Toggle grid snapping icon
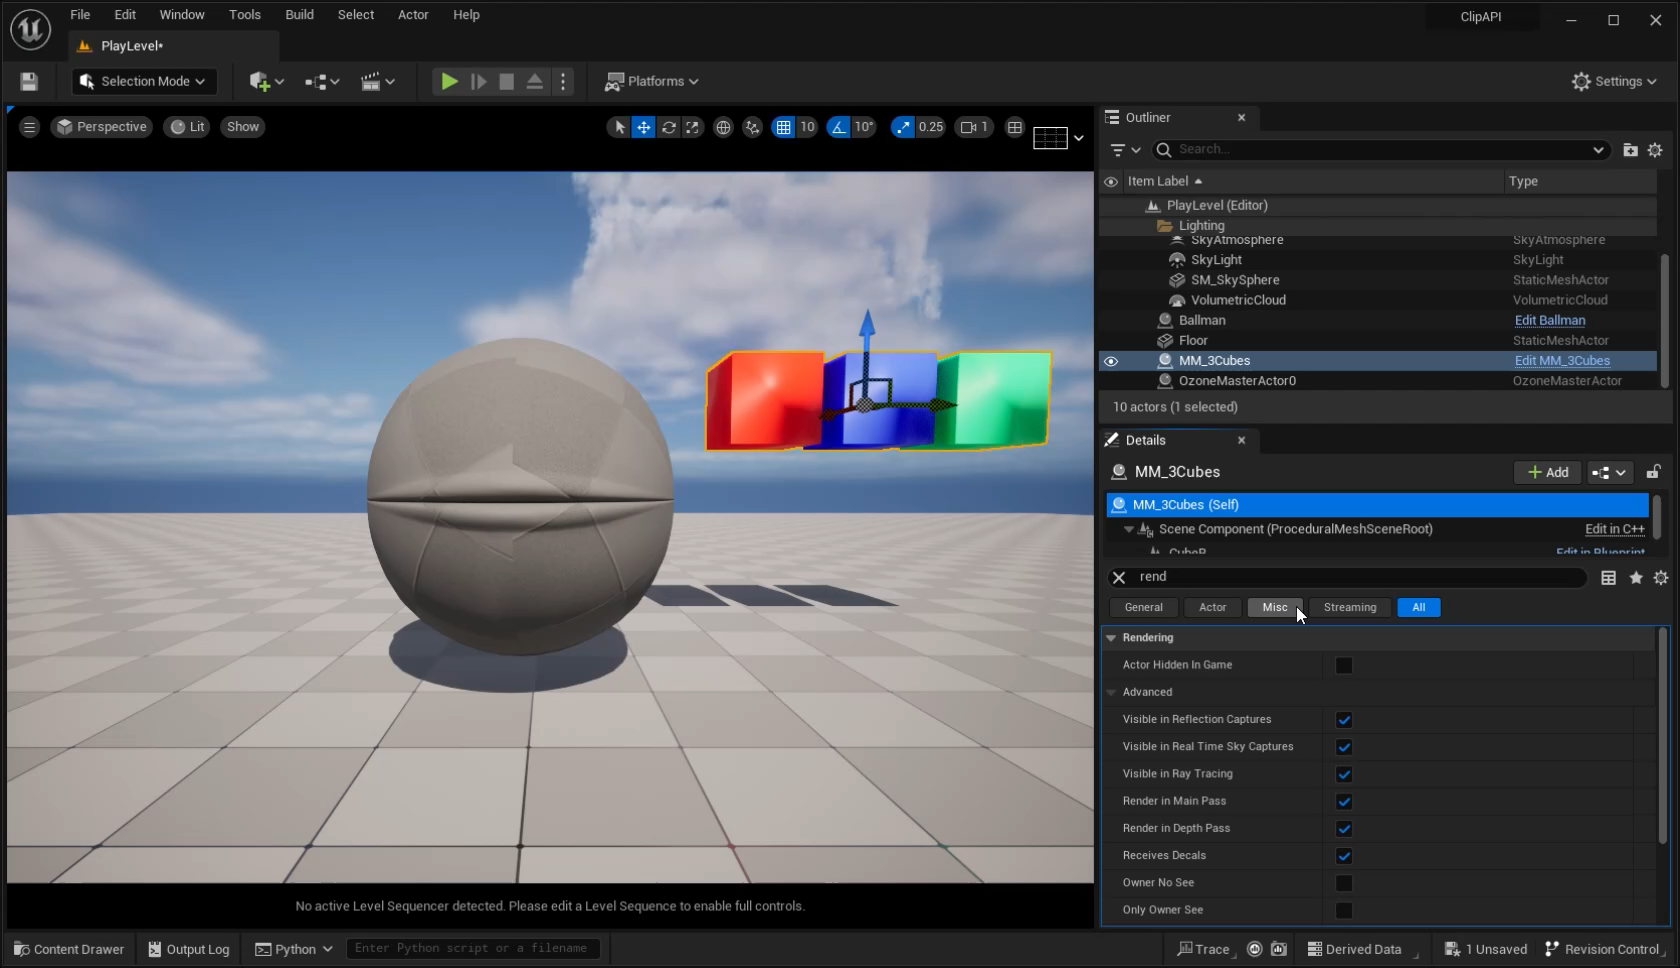This screenshot has width=1680, height=968. click(x=783, y=127)
